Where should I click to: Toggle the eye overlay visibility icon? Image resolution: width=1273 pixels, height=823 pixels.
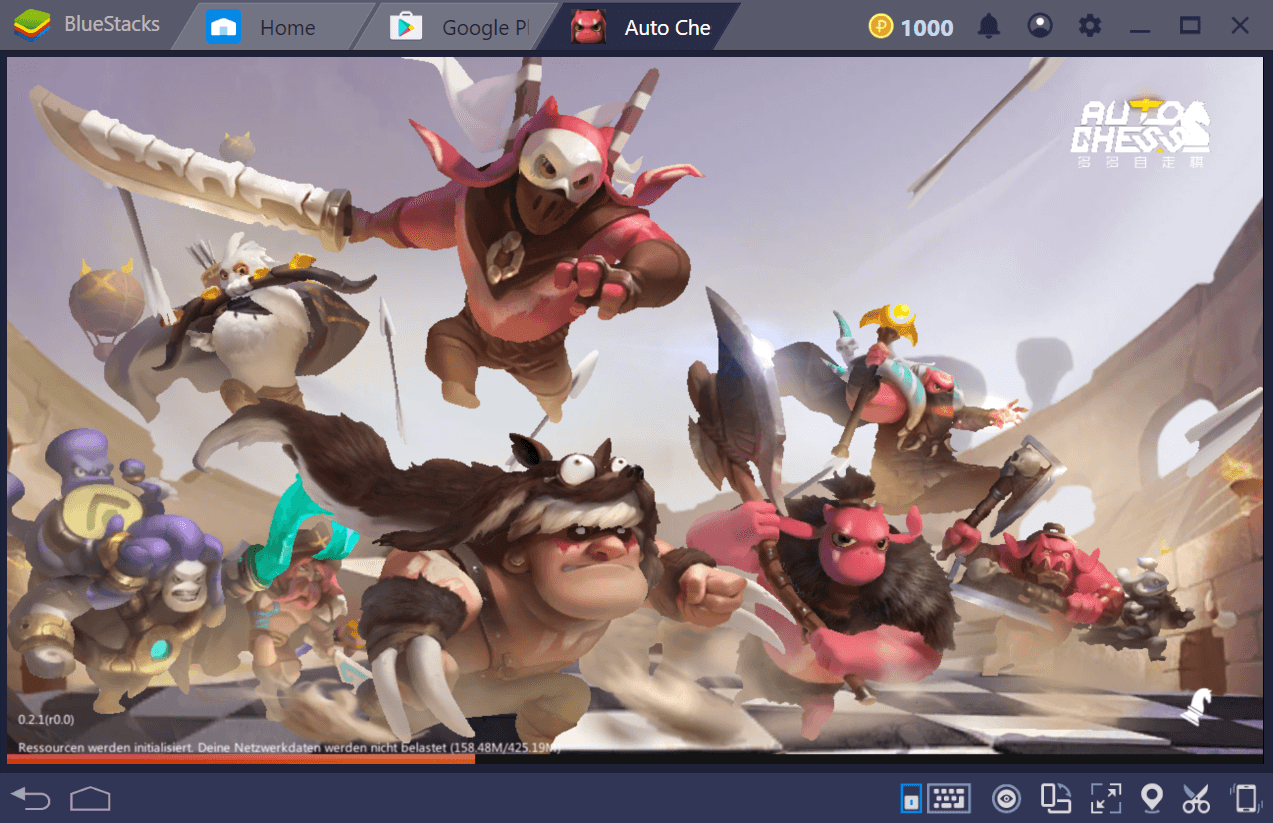(x=1006, y=798)
